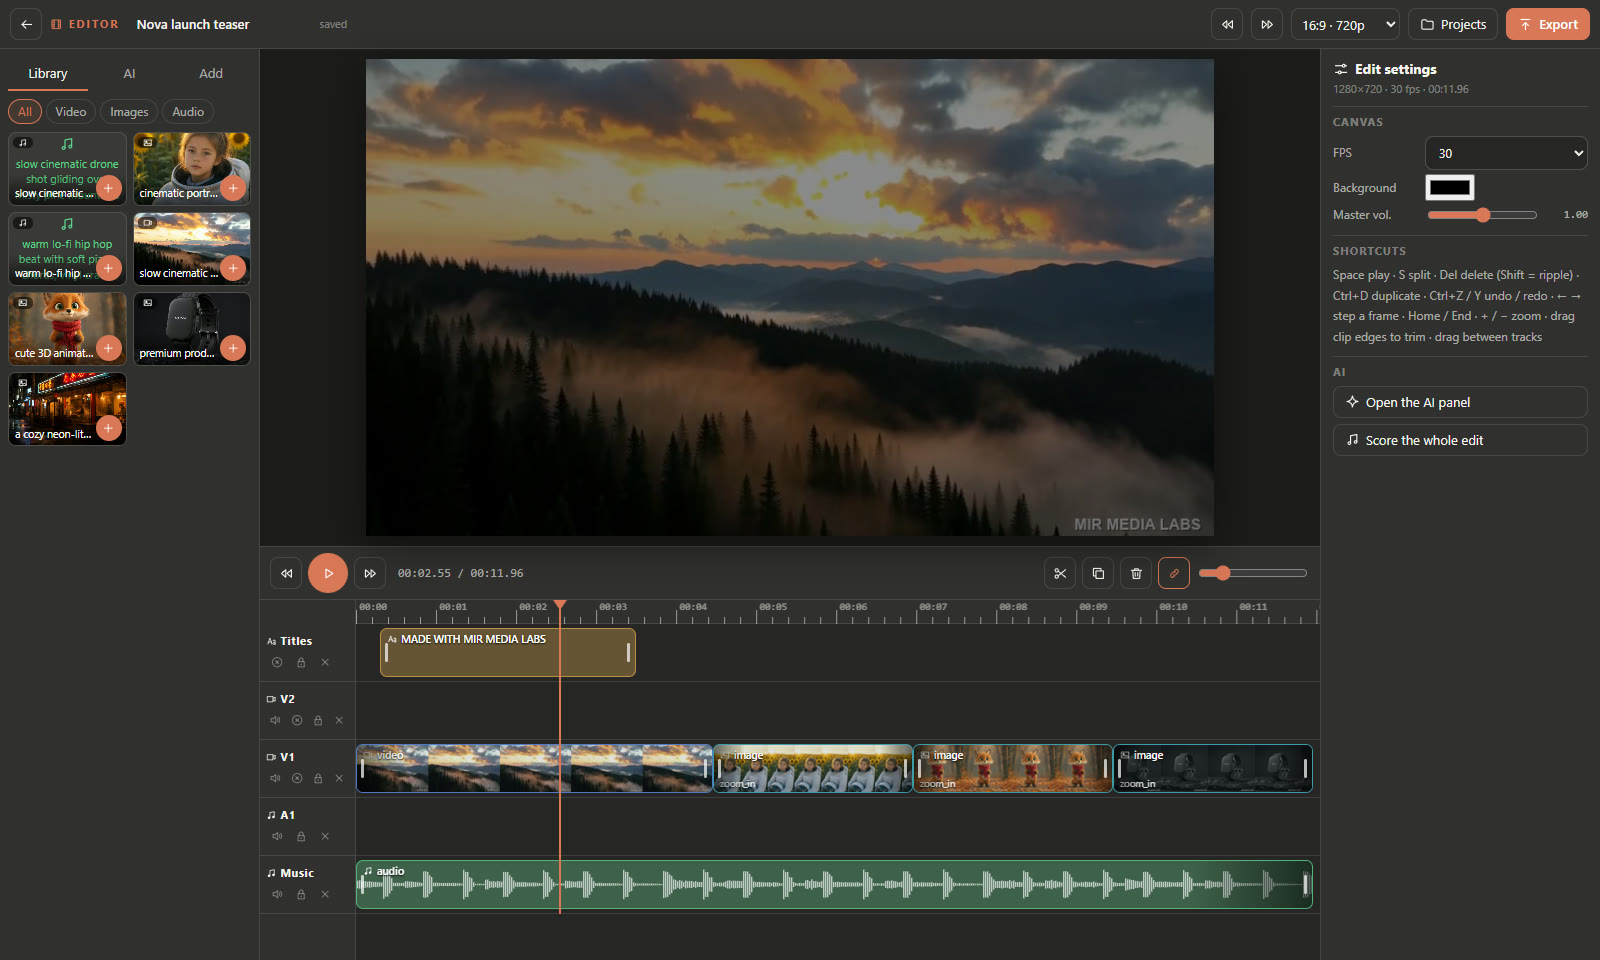Open the FPS dropdown
This screenshot has height=960, width=1600.
pos(1506,153)
